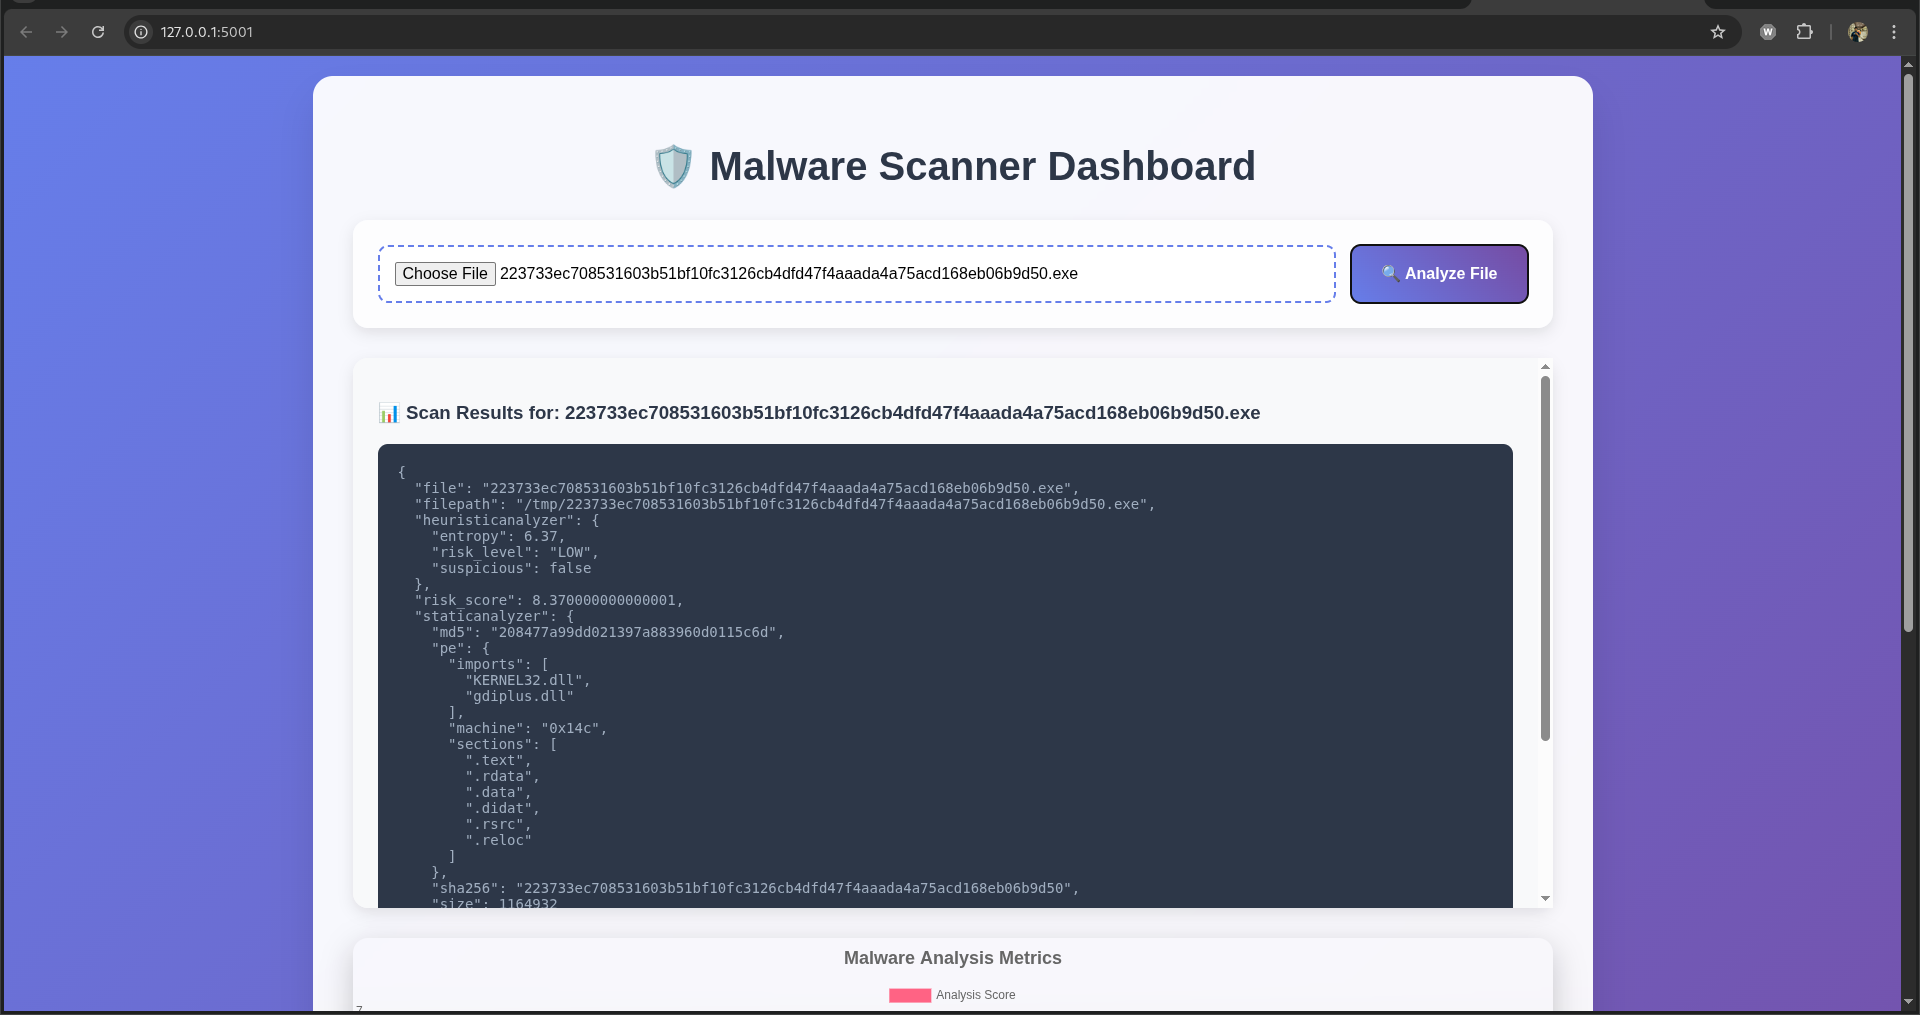Image resolution: width=1920 pixels, height=1015 pixels.
Task: Click the "file" line in JSON output
Action: (747, 488)
